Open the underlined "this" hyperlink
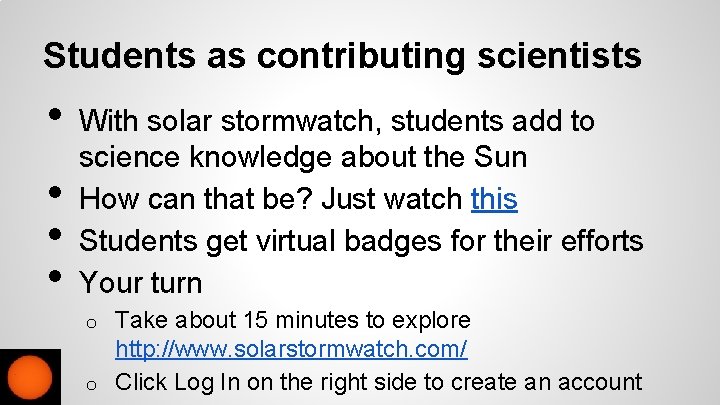Viewport: 720px width, 405px height. 493,200
